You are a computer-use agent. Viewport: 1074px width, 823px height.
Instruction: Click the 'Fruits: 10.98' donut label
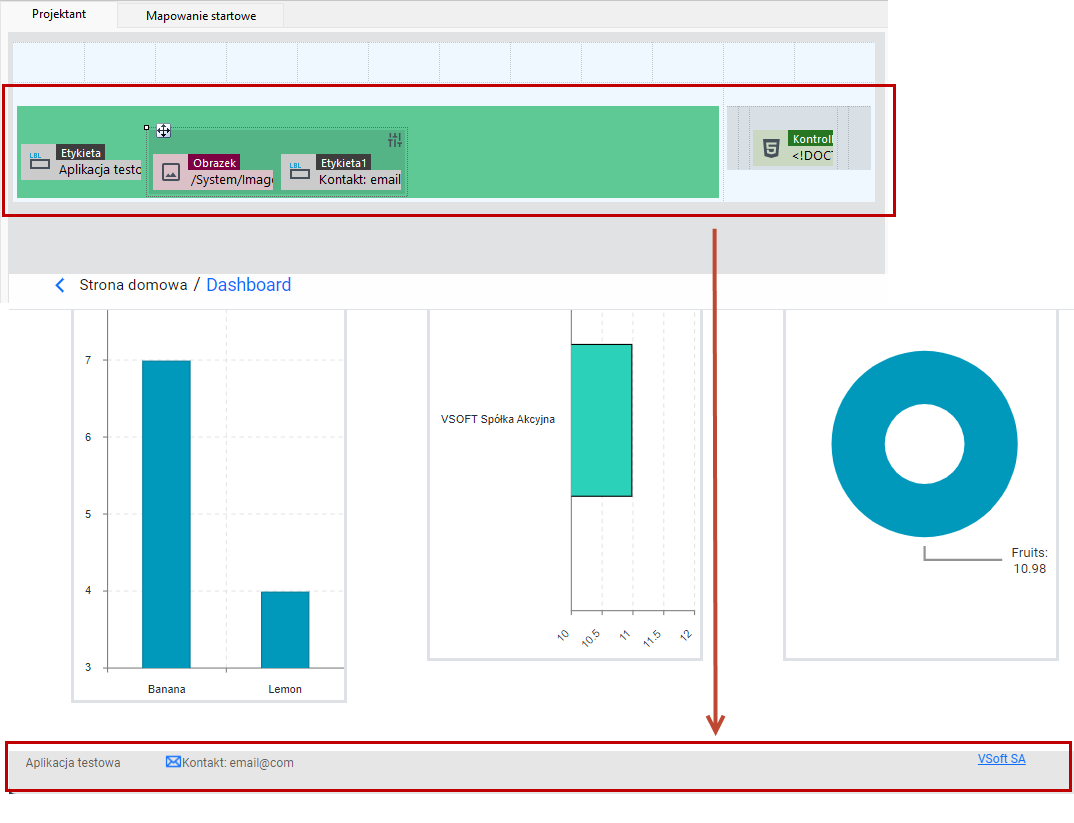tap(1029, 560)
